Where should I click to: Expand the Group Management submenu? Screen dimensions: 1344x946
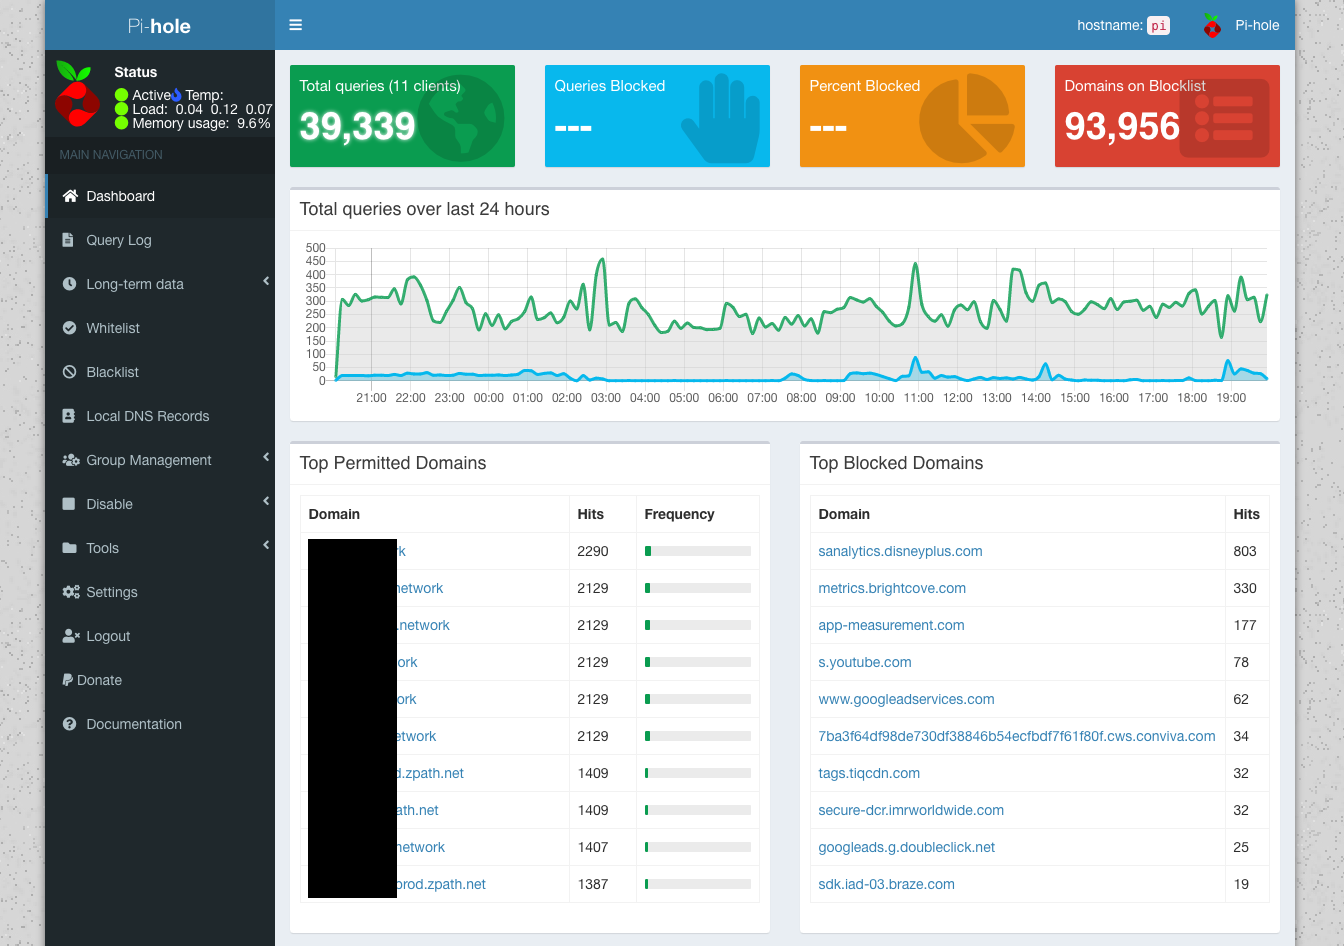pyautogui.click(x=266, y=458)
